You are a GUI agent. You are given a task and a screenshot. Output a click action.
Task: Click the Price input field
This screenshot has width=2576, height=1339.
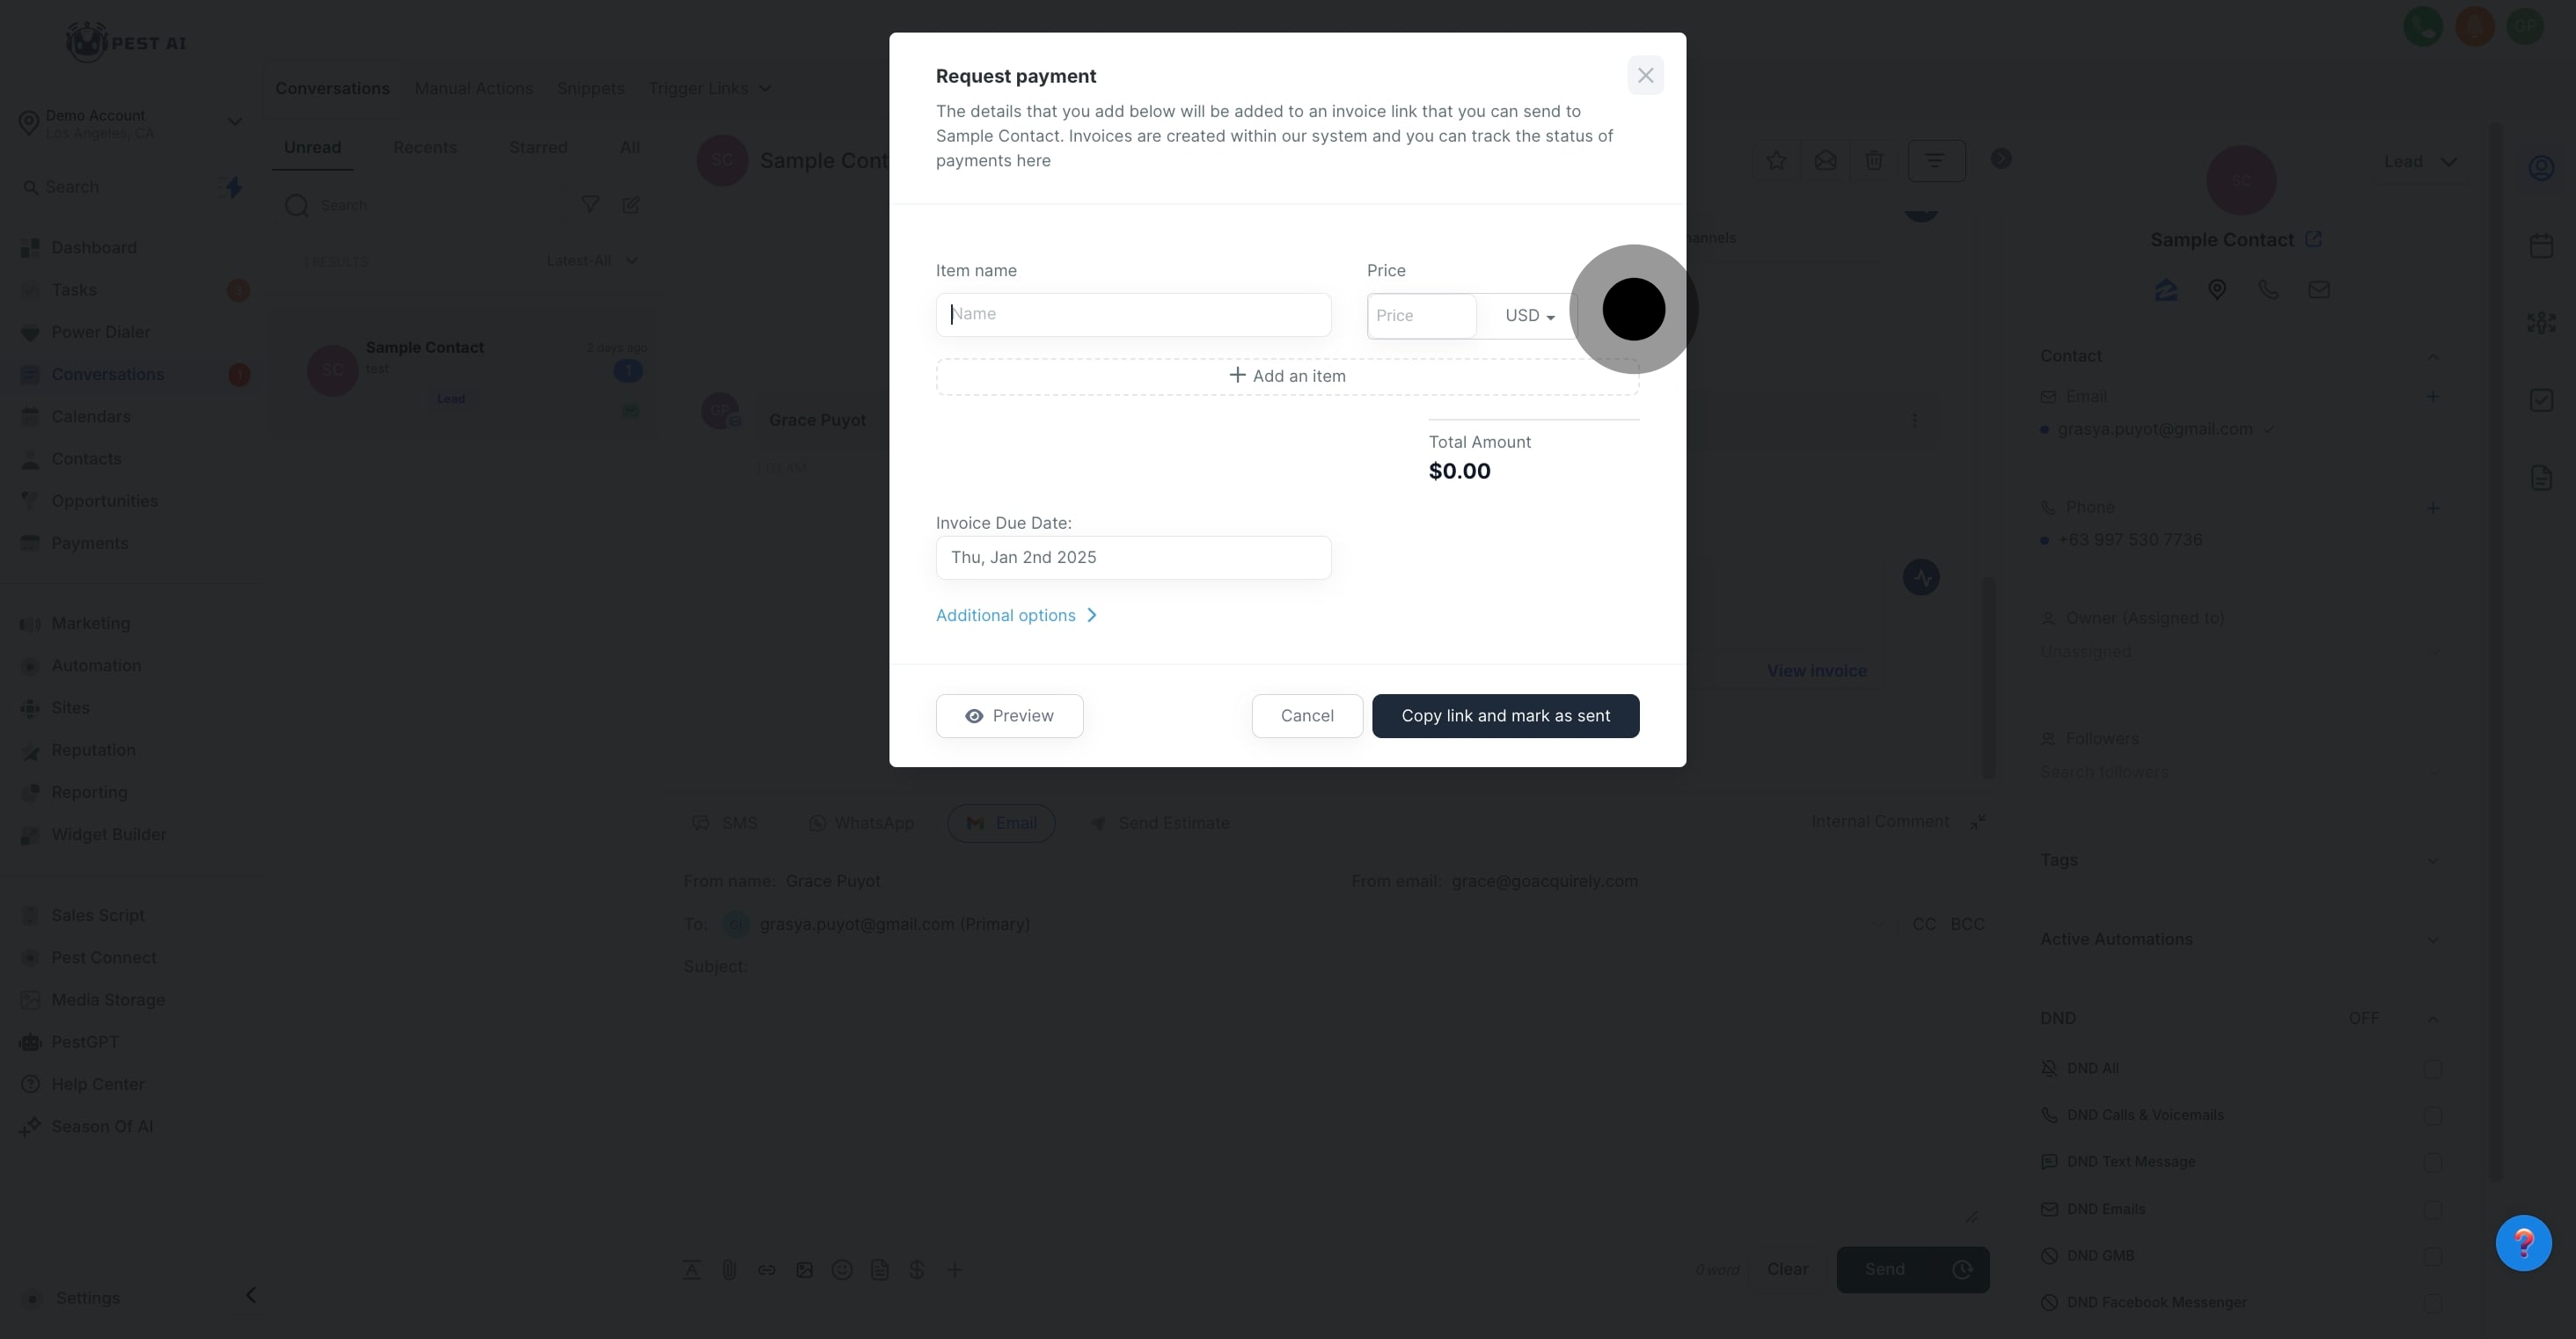[x=1421, y=316]
